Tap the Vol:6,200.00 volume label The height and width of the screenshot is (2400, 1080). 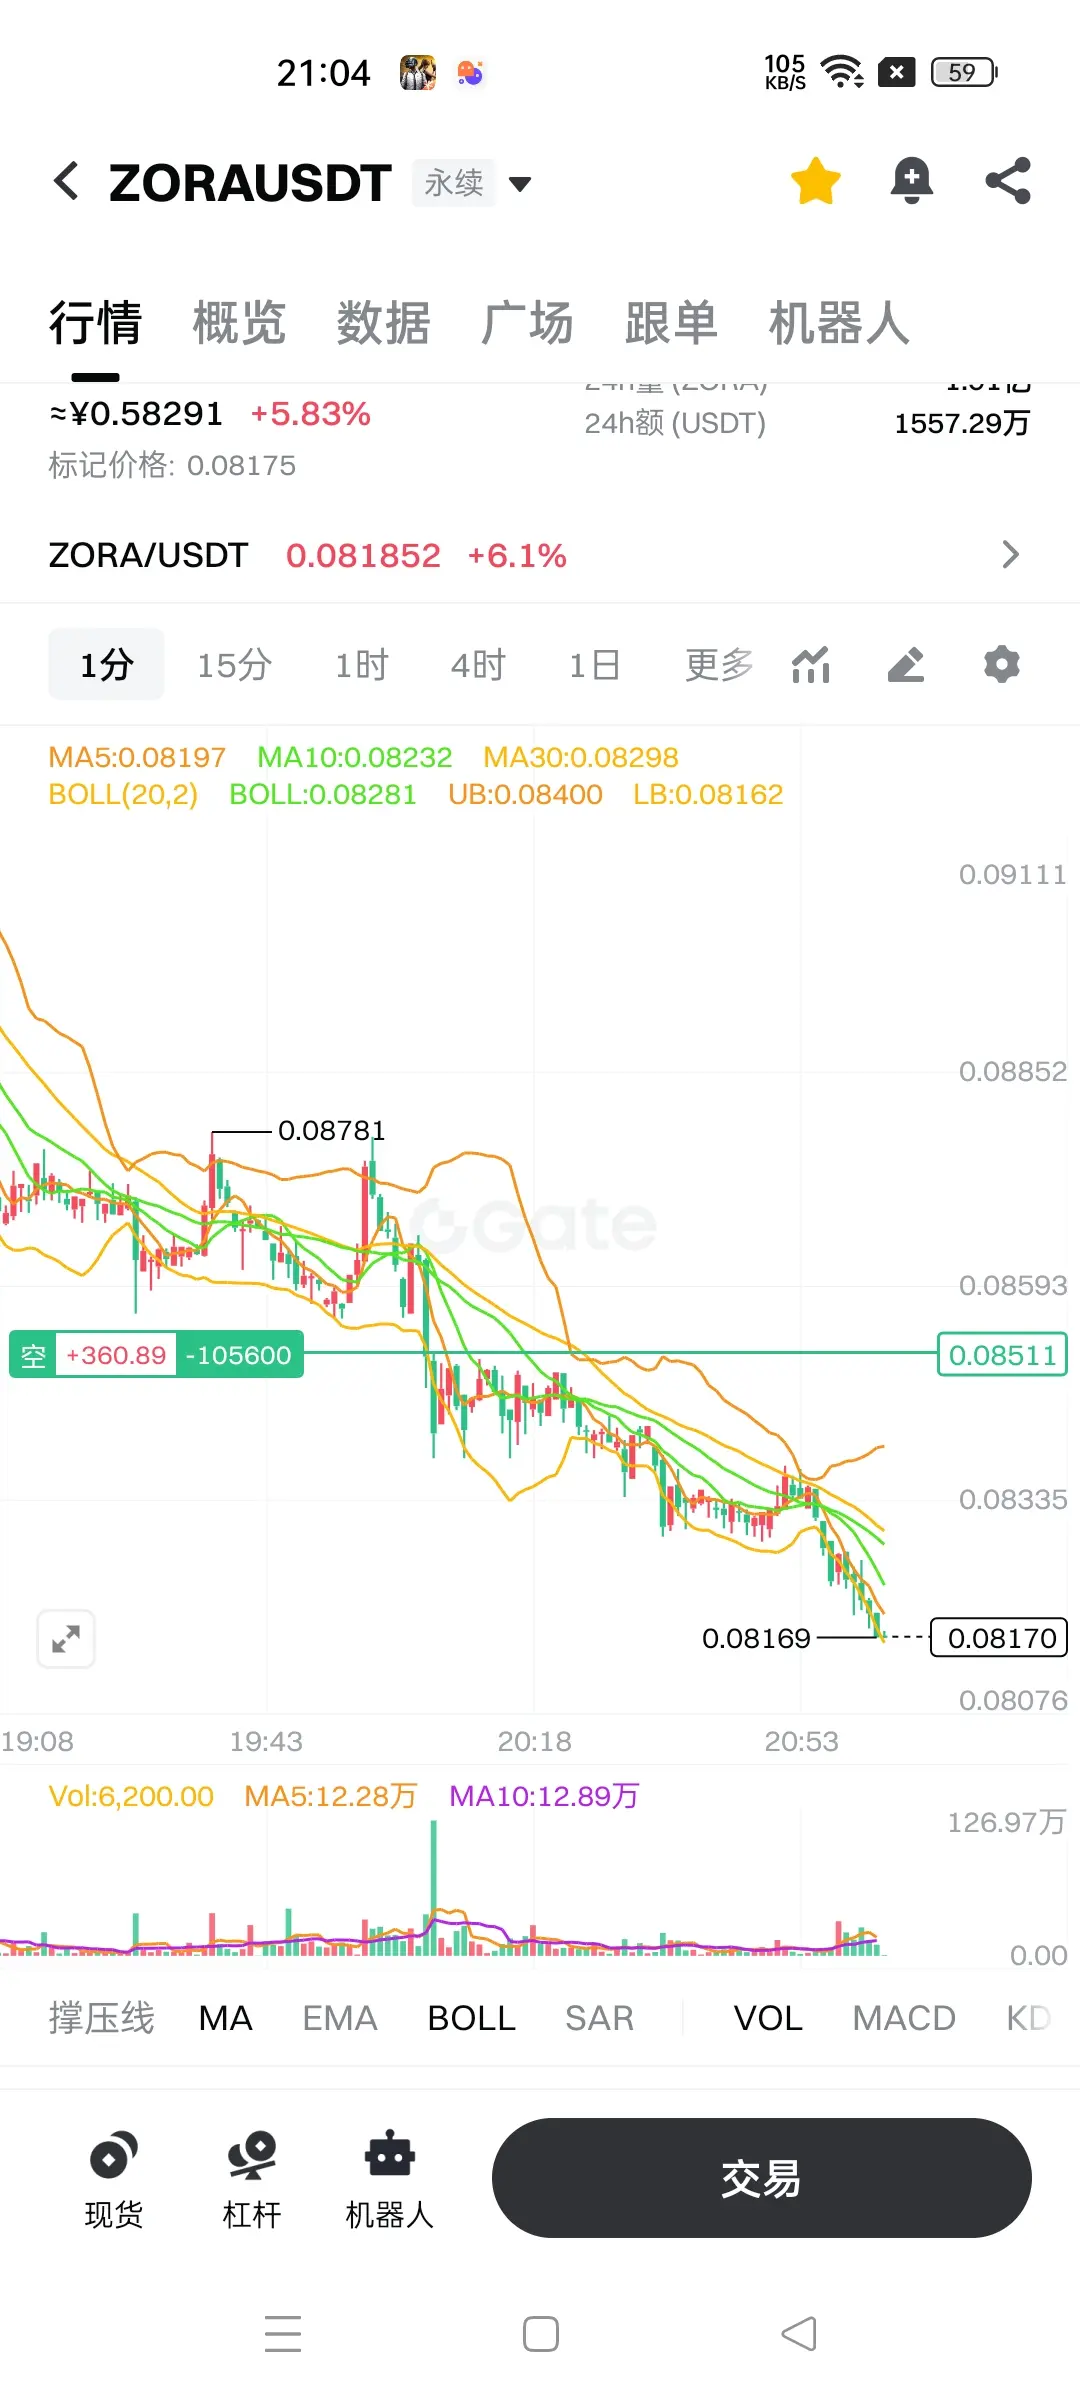pos(131,1796)
